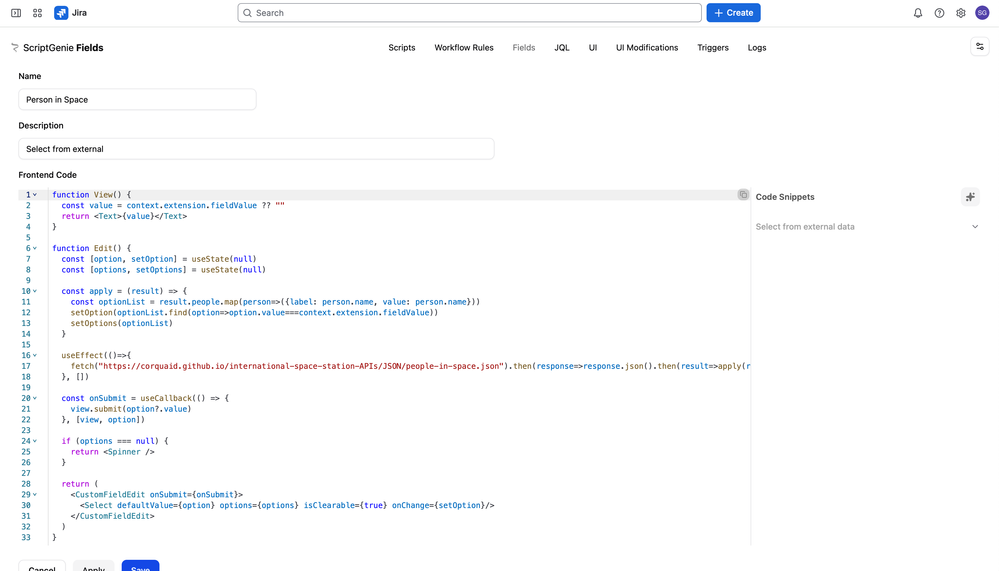
Task: Open Select from external data dropdown
Action: 867,227
